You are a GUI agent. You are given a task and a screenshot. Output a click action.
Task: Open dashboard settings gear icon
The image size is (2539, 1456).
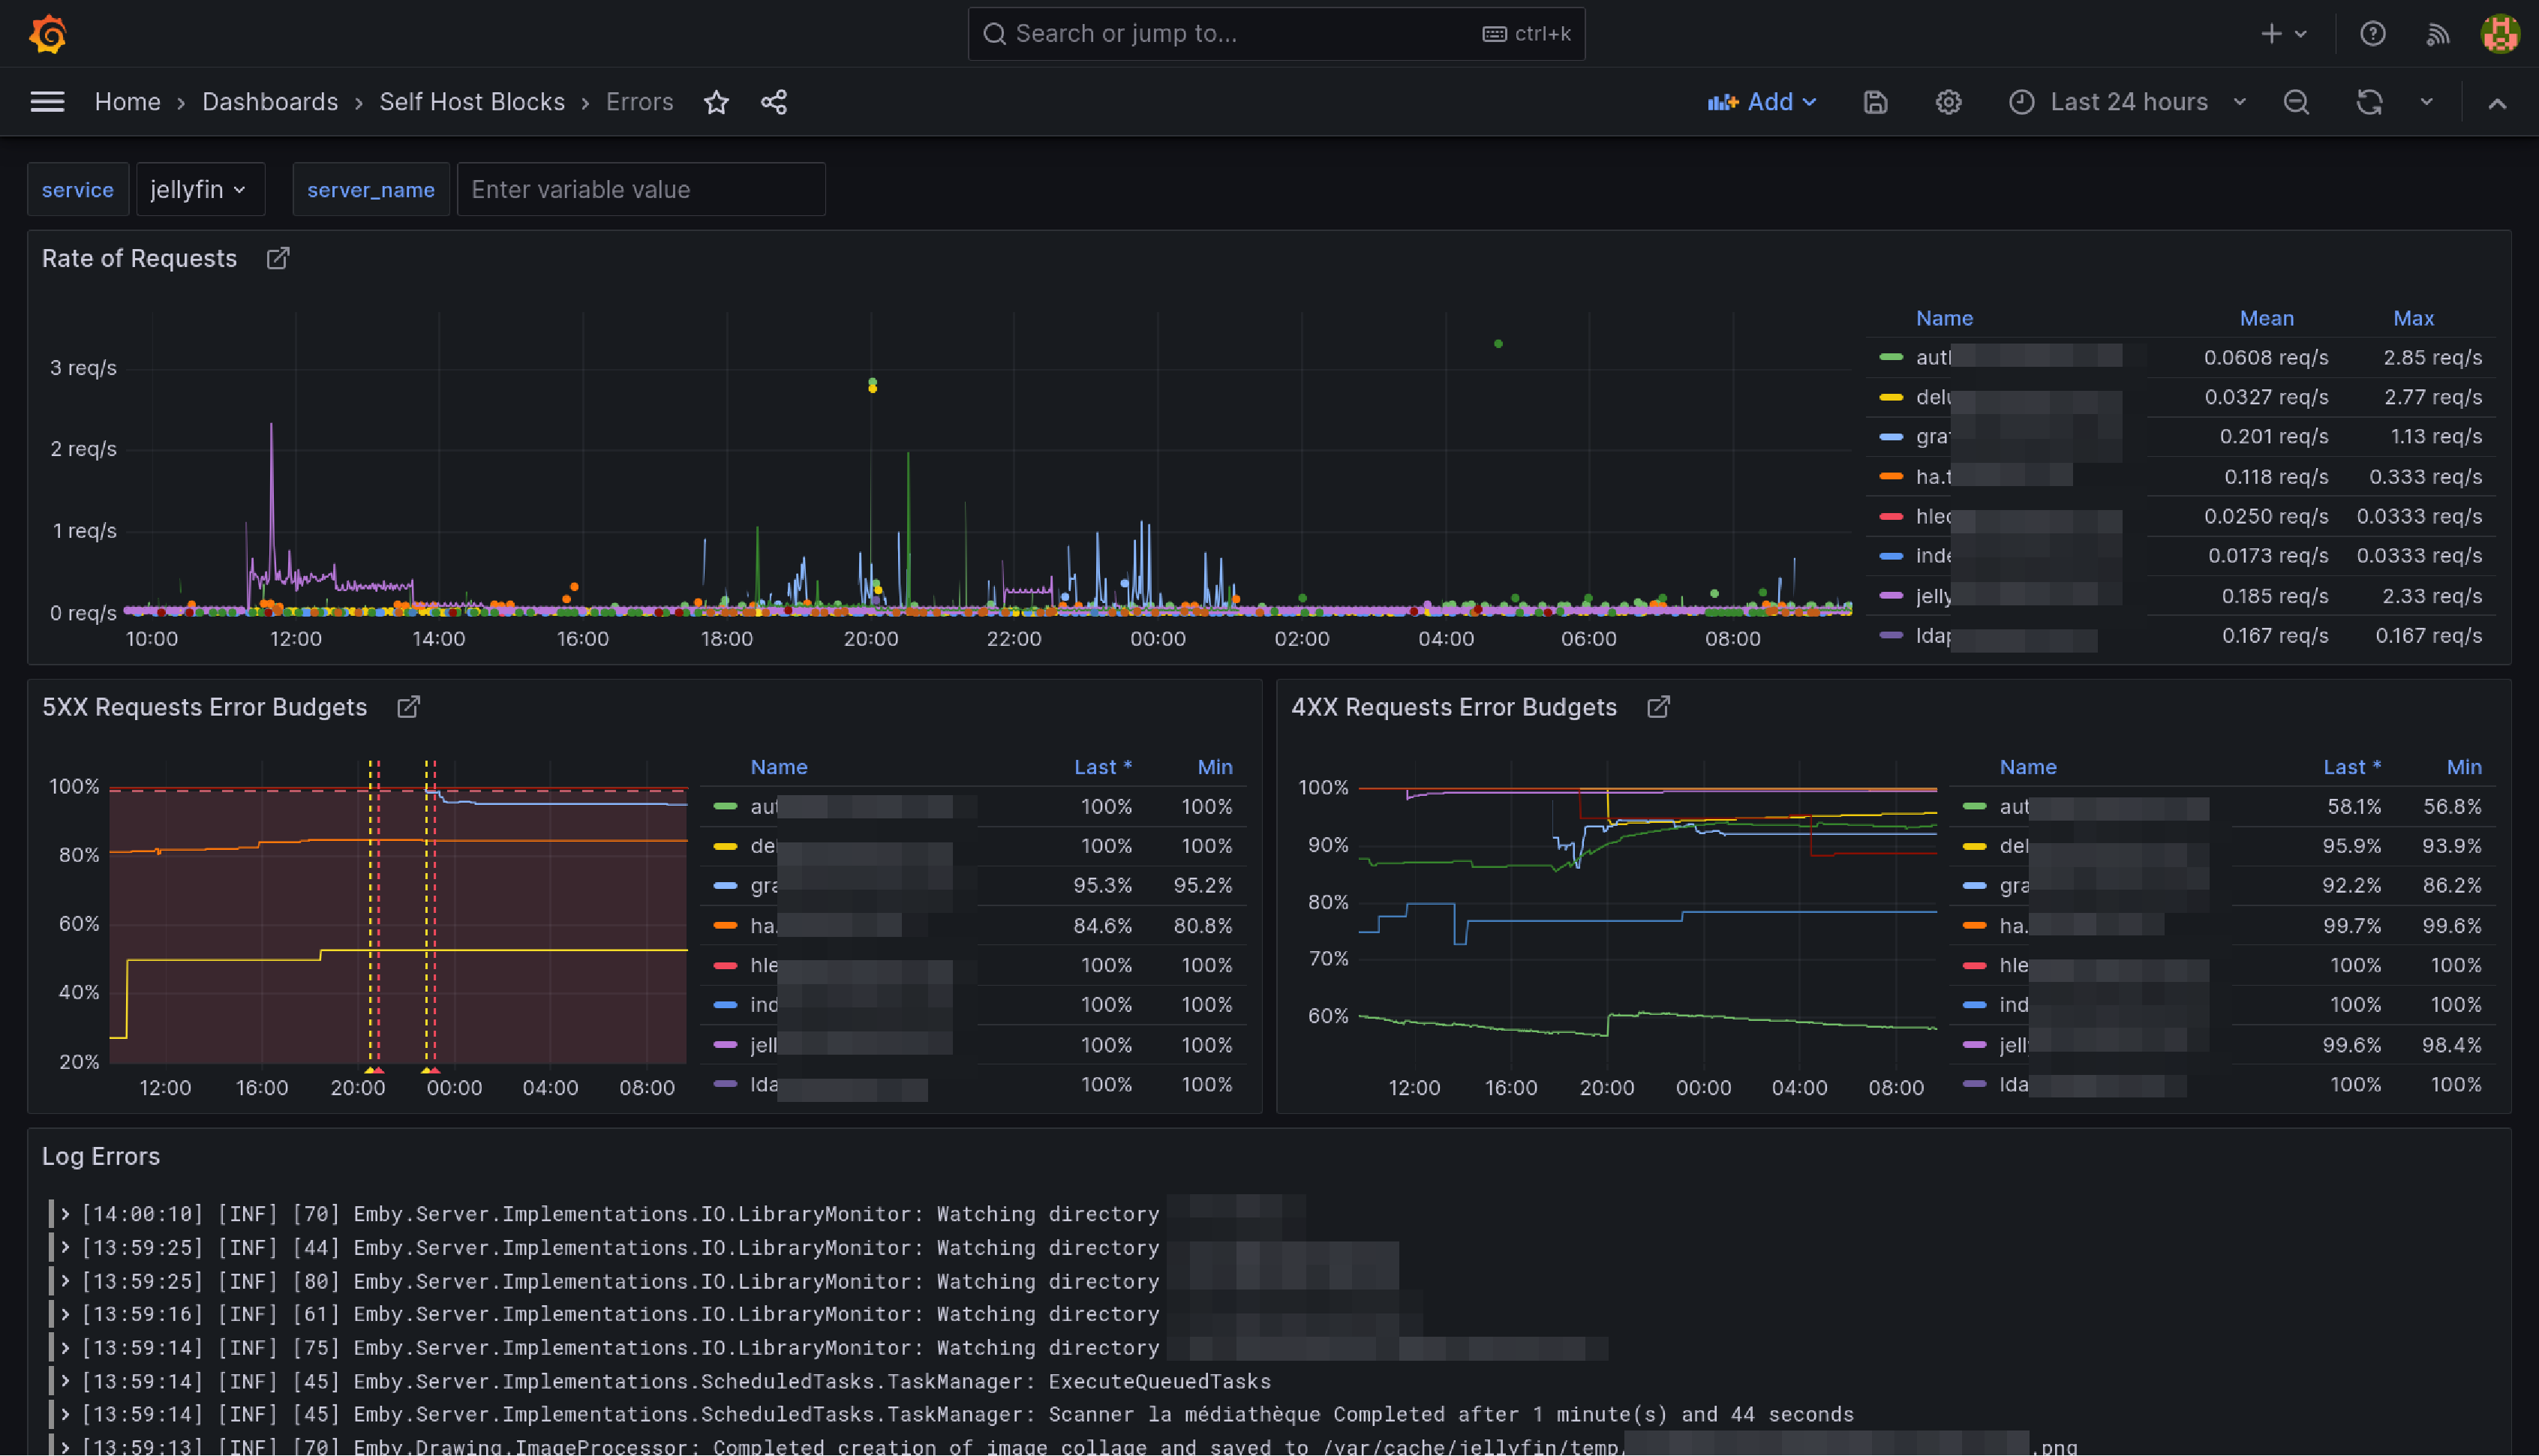1948,102
